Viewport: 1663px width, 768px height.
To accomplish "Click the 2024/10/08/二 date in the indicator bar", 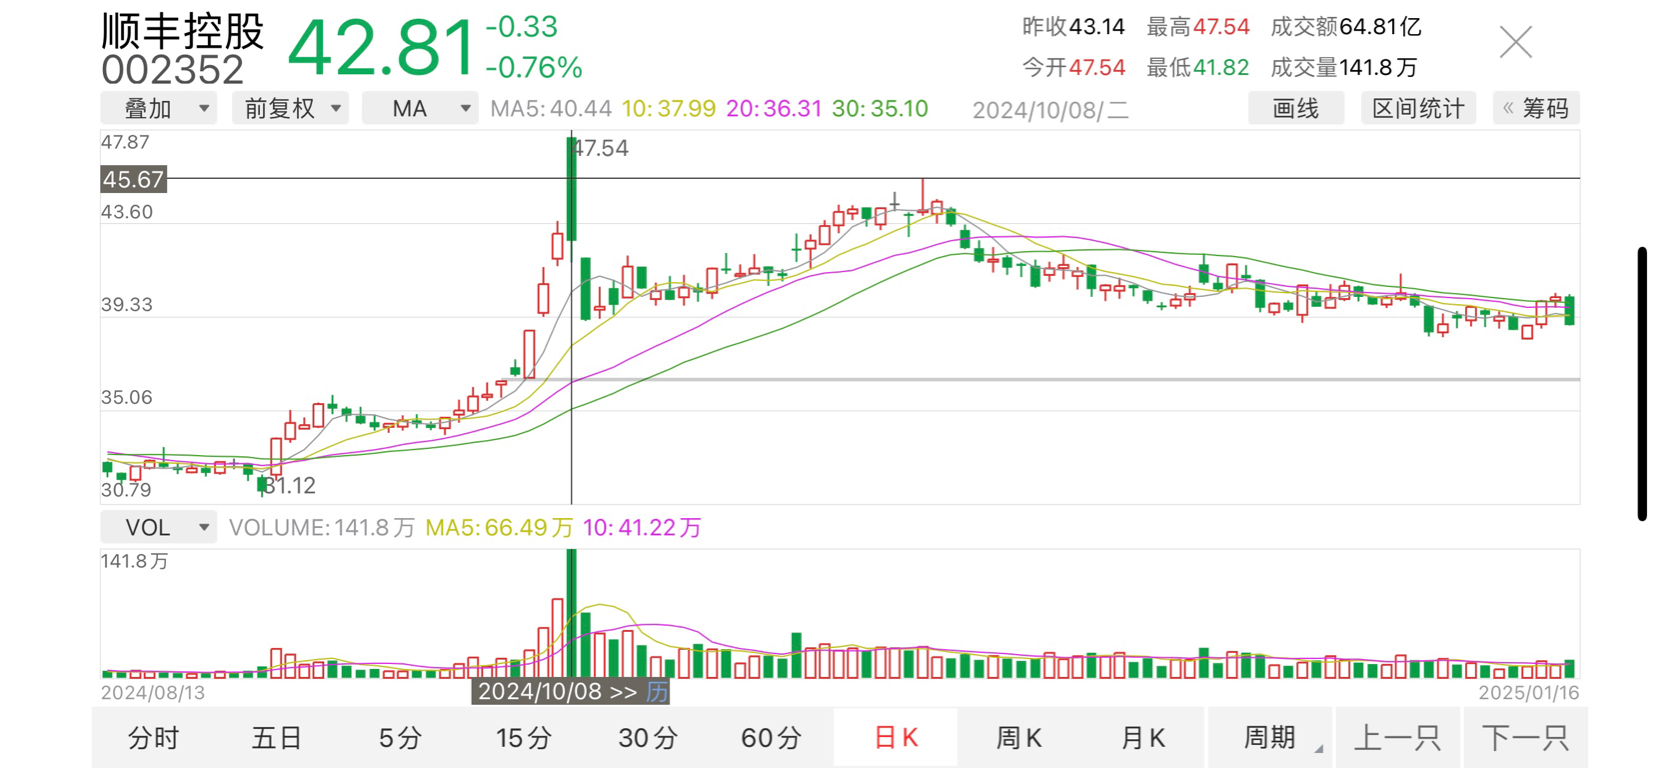I will click(x=1050, y=110).
